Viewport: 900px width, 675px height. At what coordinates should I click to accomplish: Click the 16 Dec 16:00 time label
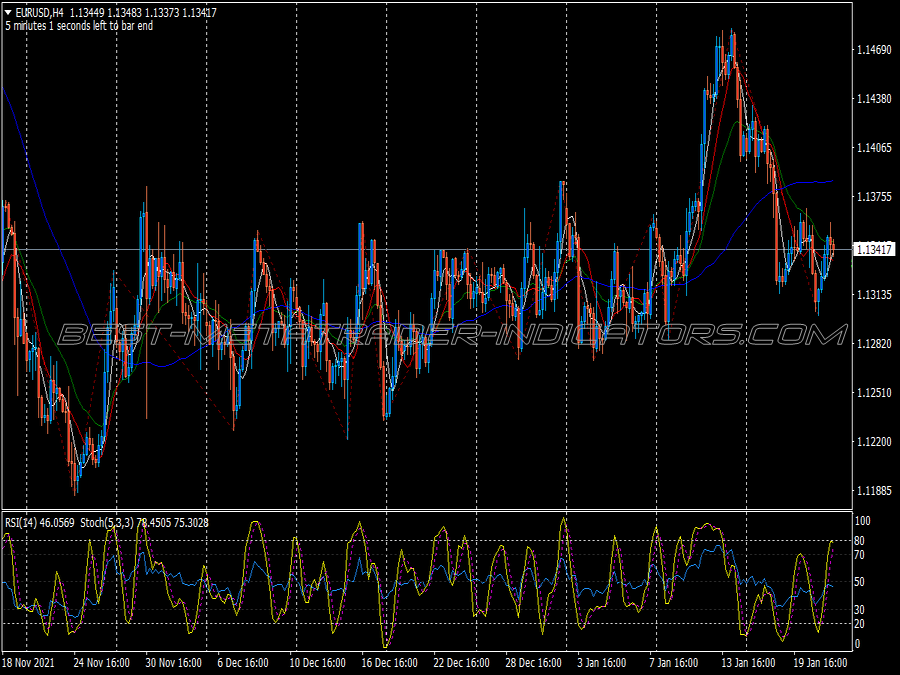[389, 662]
